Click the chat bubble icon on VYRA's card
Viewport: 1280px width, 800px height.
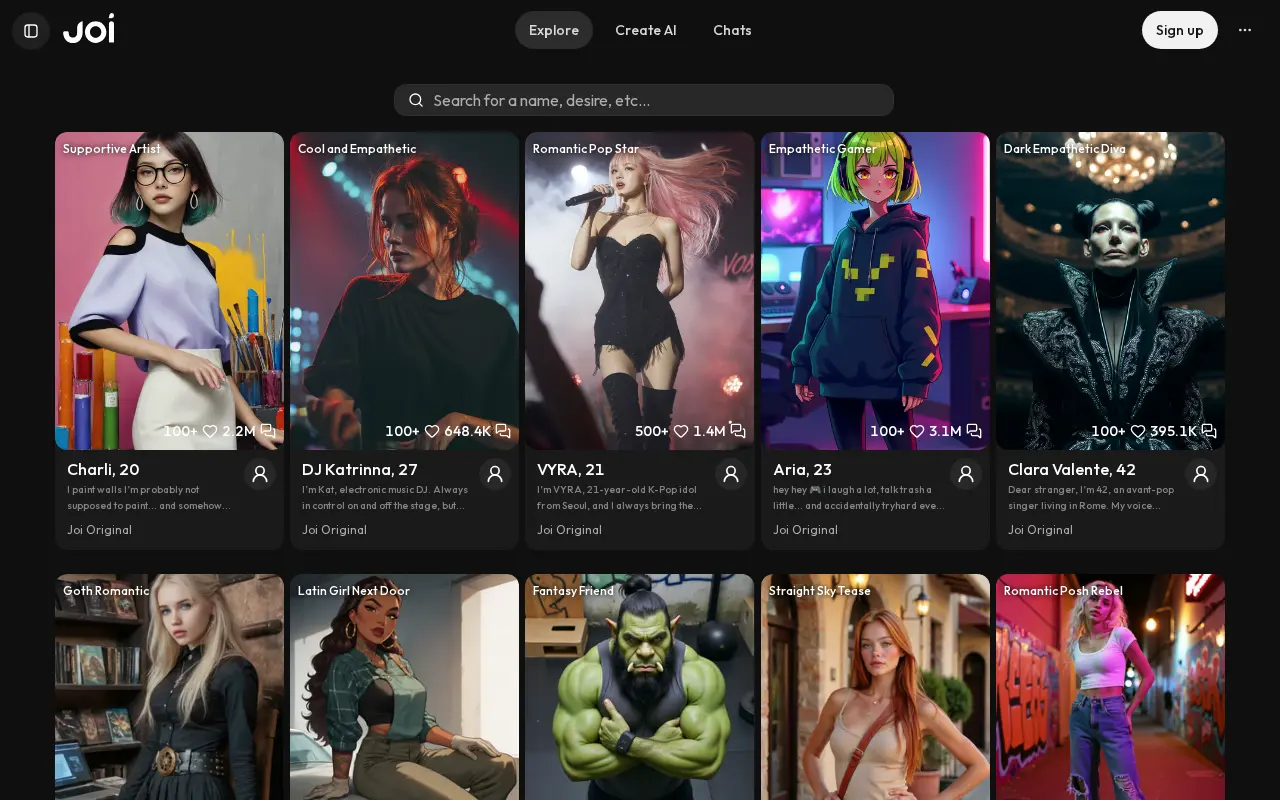click(738, 431)
